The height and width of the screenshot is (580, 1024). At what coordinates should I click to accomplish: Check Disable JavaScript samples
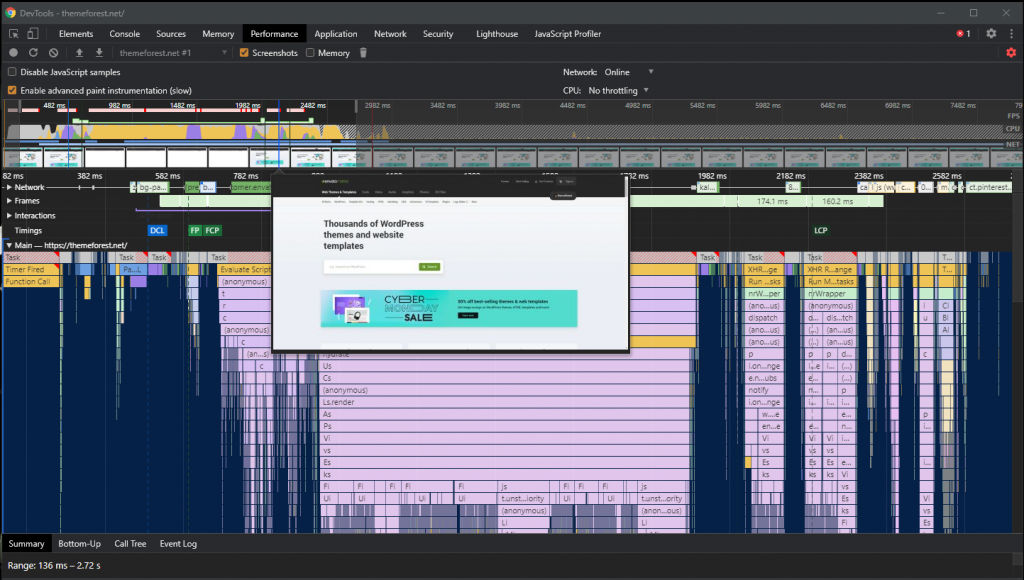point(12,72)
